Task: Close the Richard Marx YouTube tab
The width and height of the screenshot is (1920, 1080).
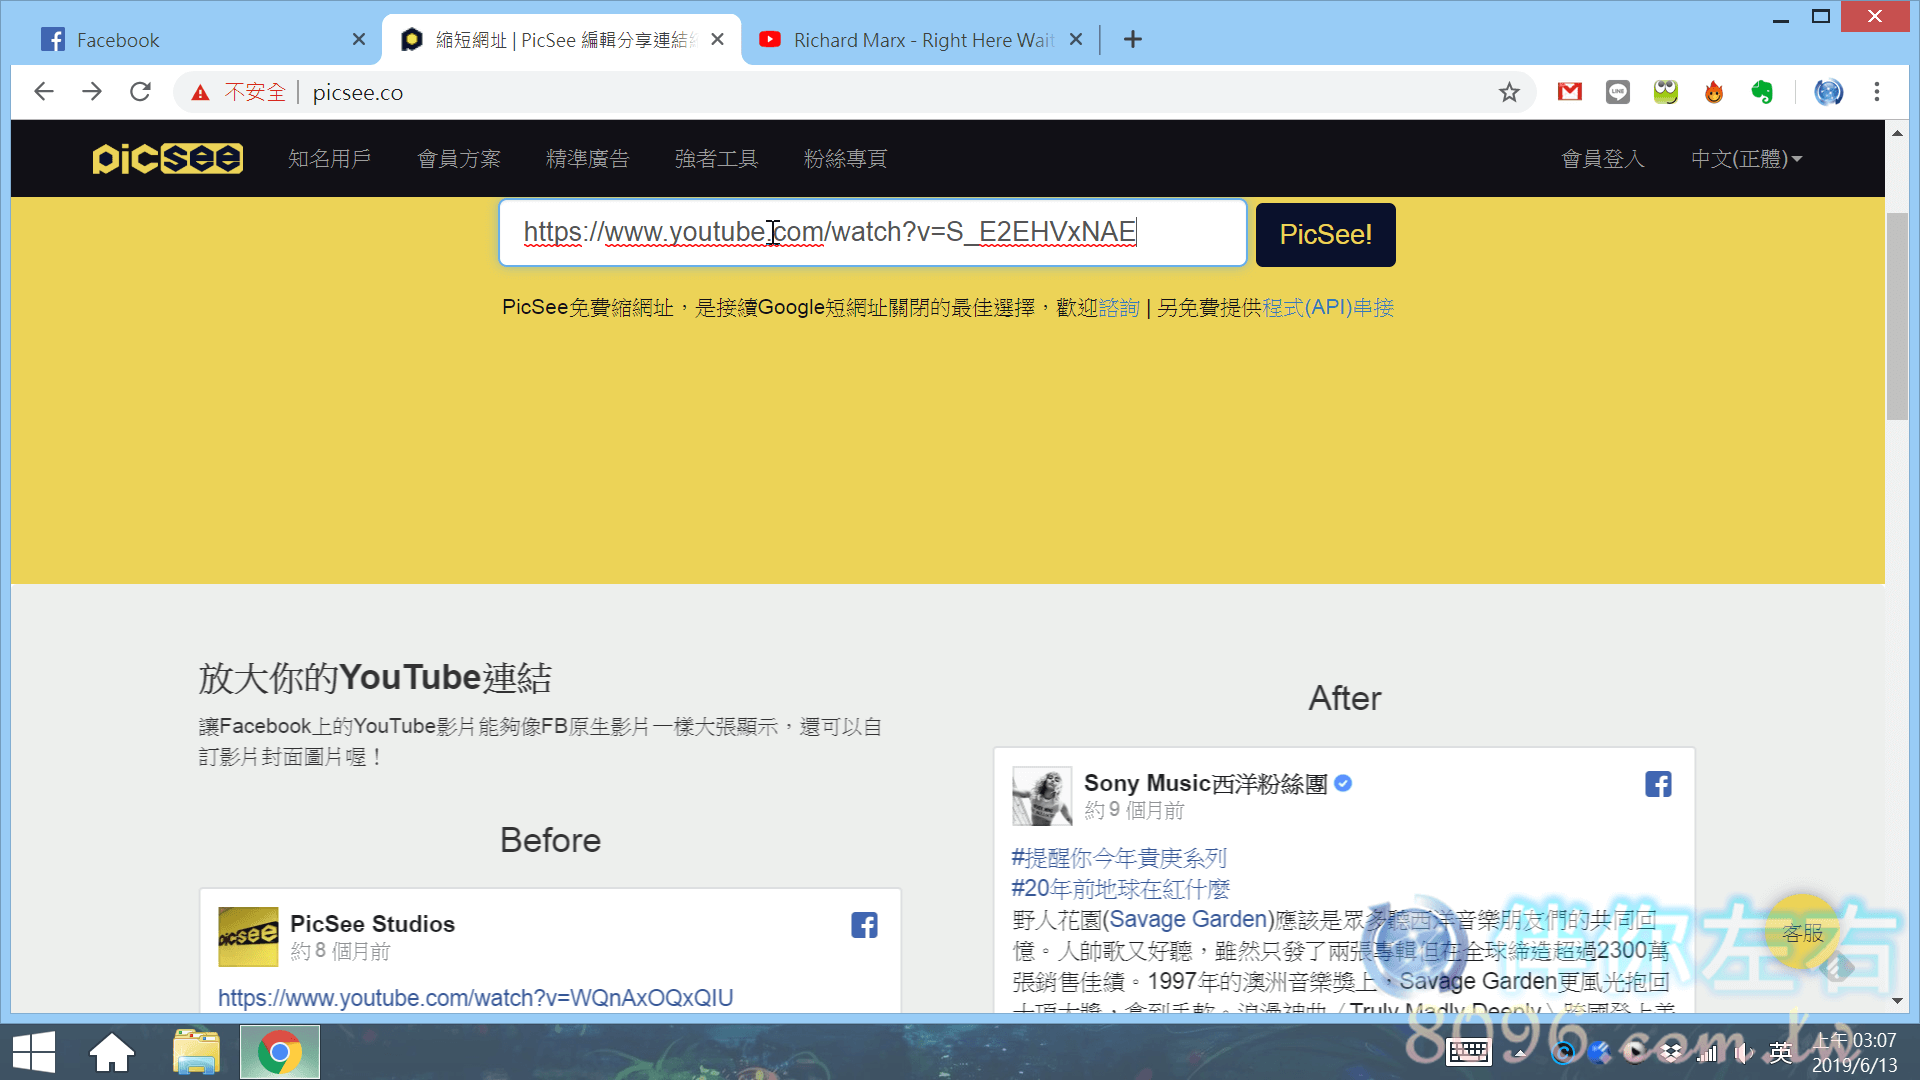Action: [x=1076, y=40]
